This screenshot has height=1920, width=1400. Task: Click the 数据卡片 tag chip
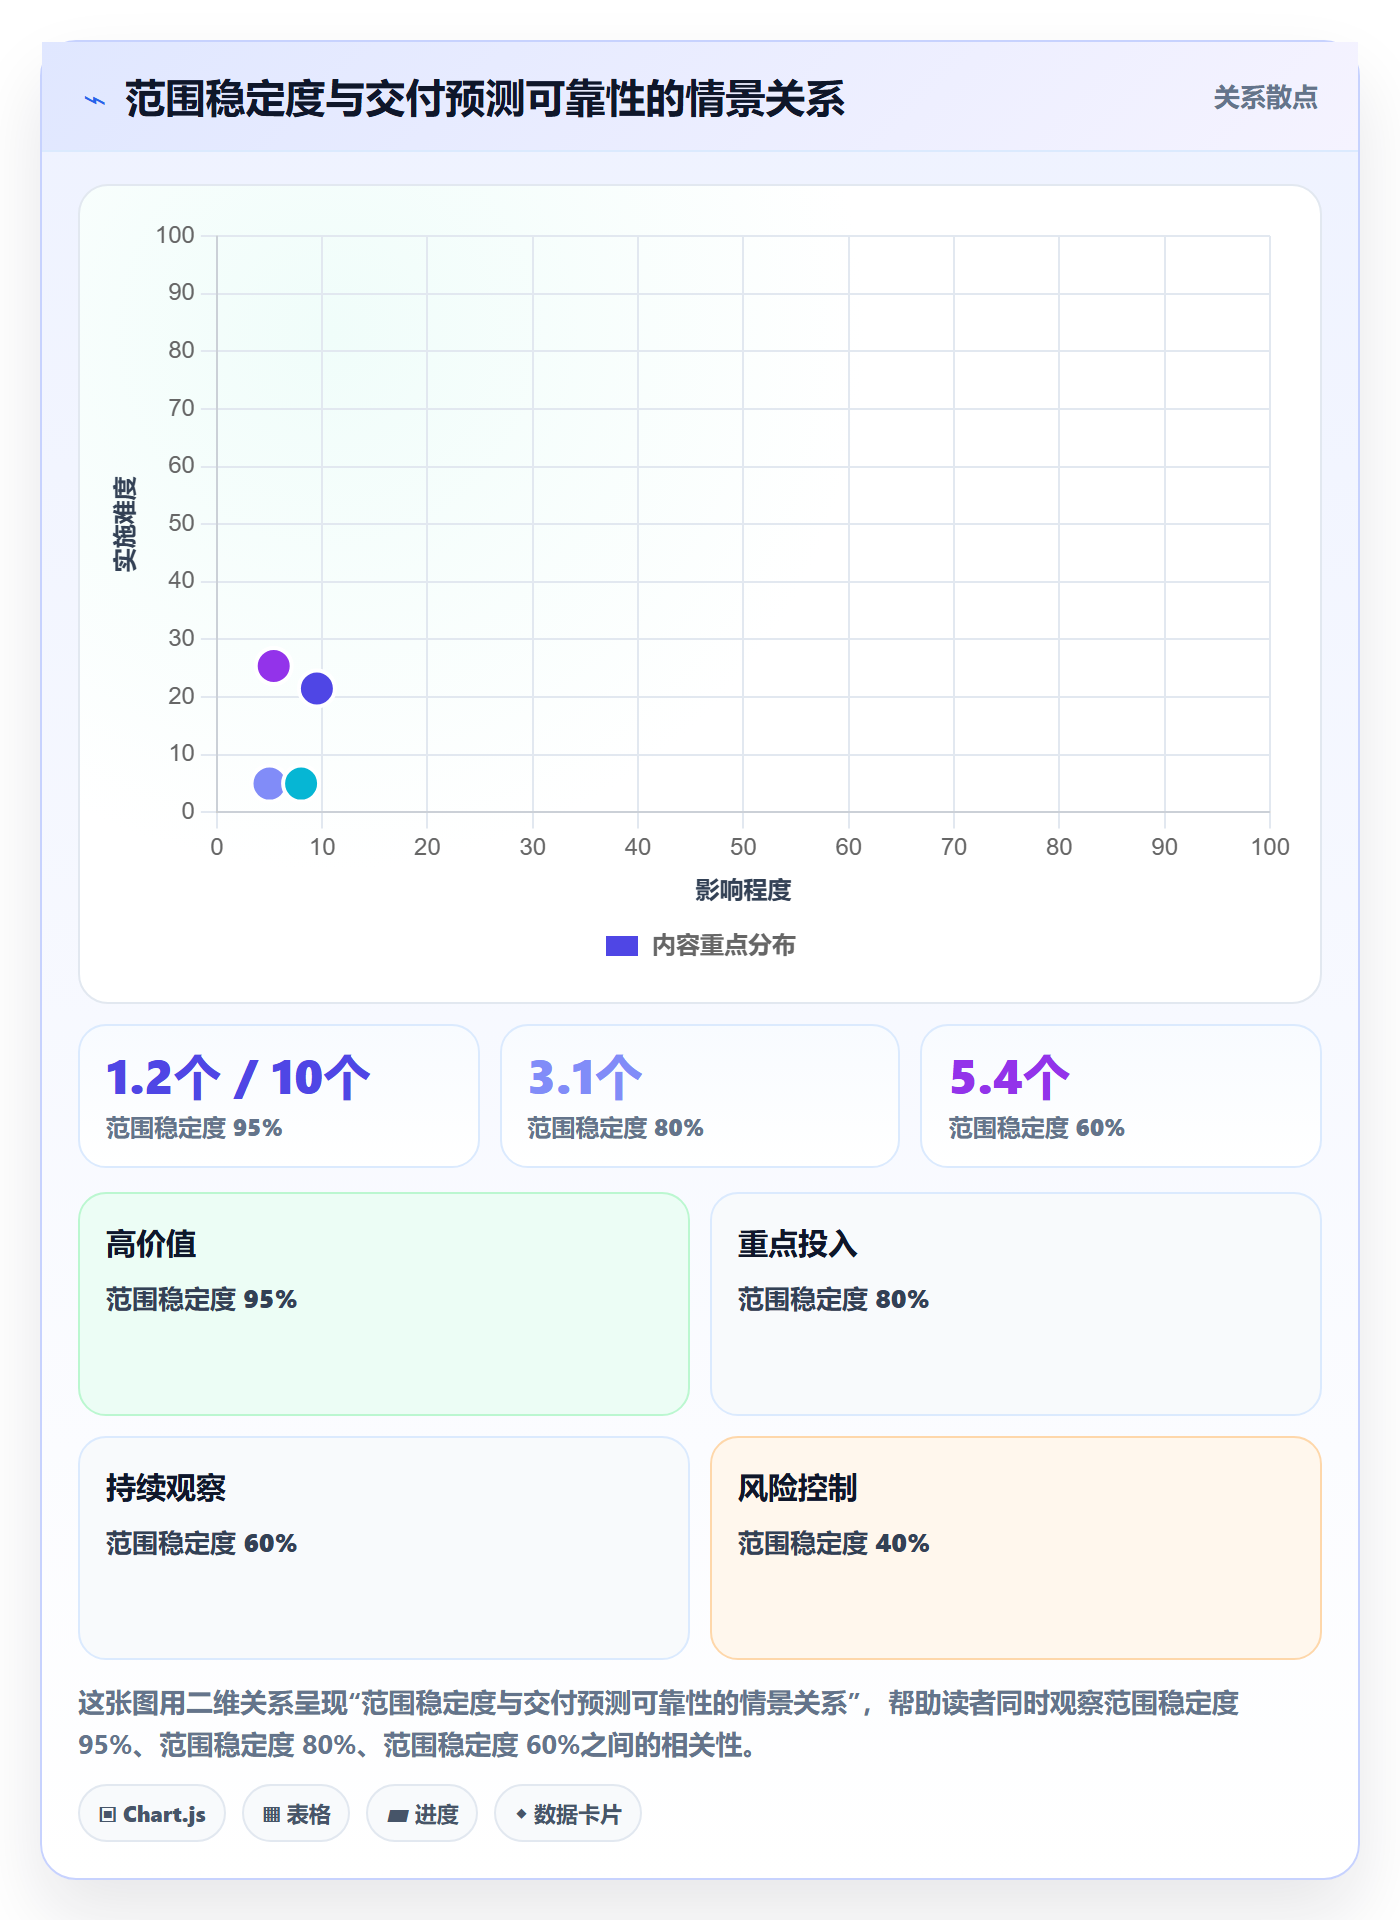coord(568,1814)
